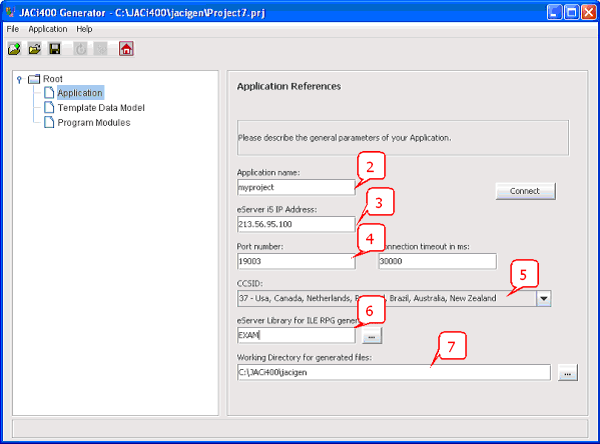The image size is (600, 444).
Task: Select Program Modules in the tree
Action: (x=93, y=123)
